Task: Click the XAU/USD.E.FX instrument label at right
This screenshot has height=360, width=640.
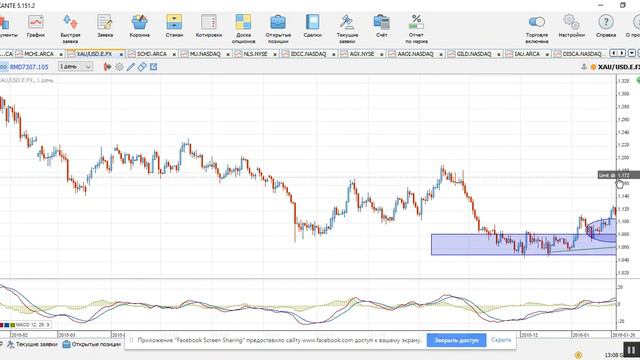Action: coord(619,67)
